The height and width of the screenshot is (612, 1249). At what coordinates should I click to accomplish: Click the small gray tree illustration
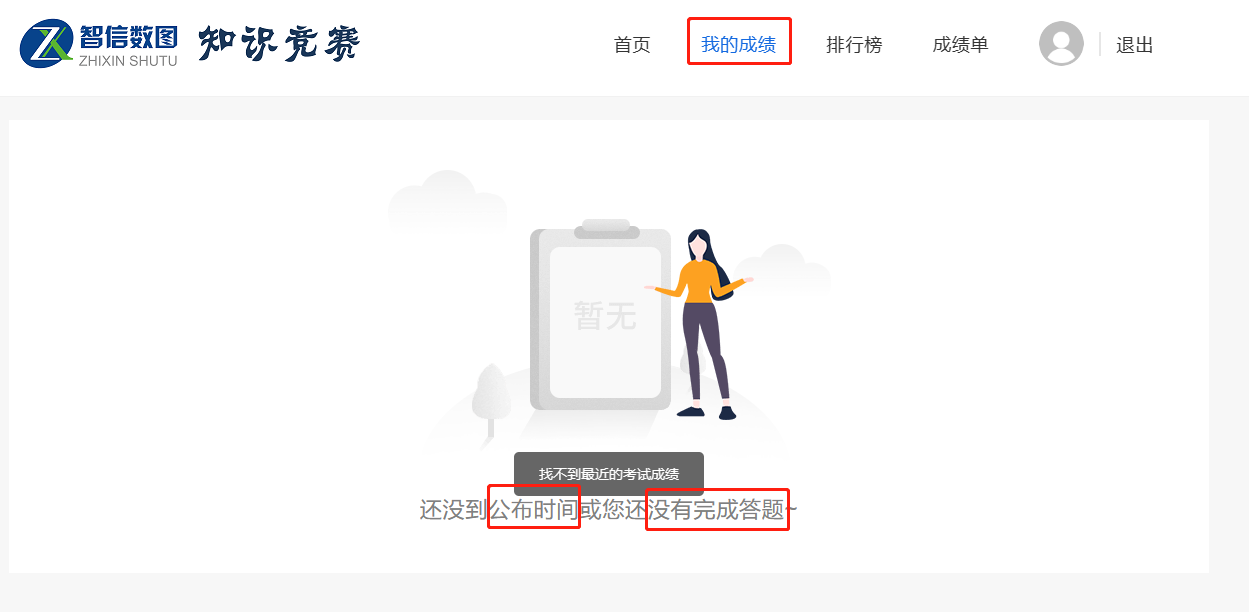[491, 402]
